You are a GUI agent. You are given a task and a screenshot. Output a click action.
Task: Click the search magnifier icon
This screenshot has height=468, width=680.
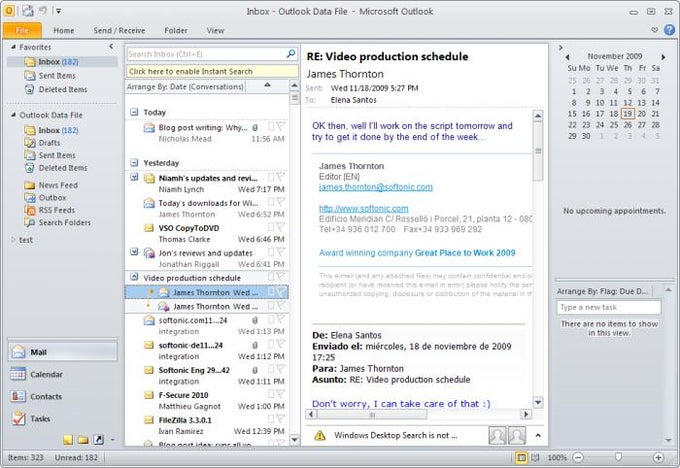tap(291, 53)
